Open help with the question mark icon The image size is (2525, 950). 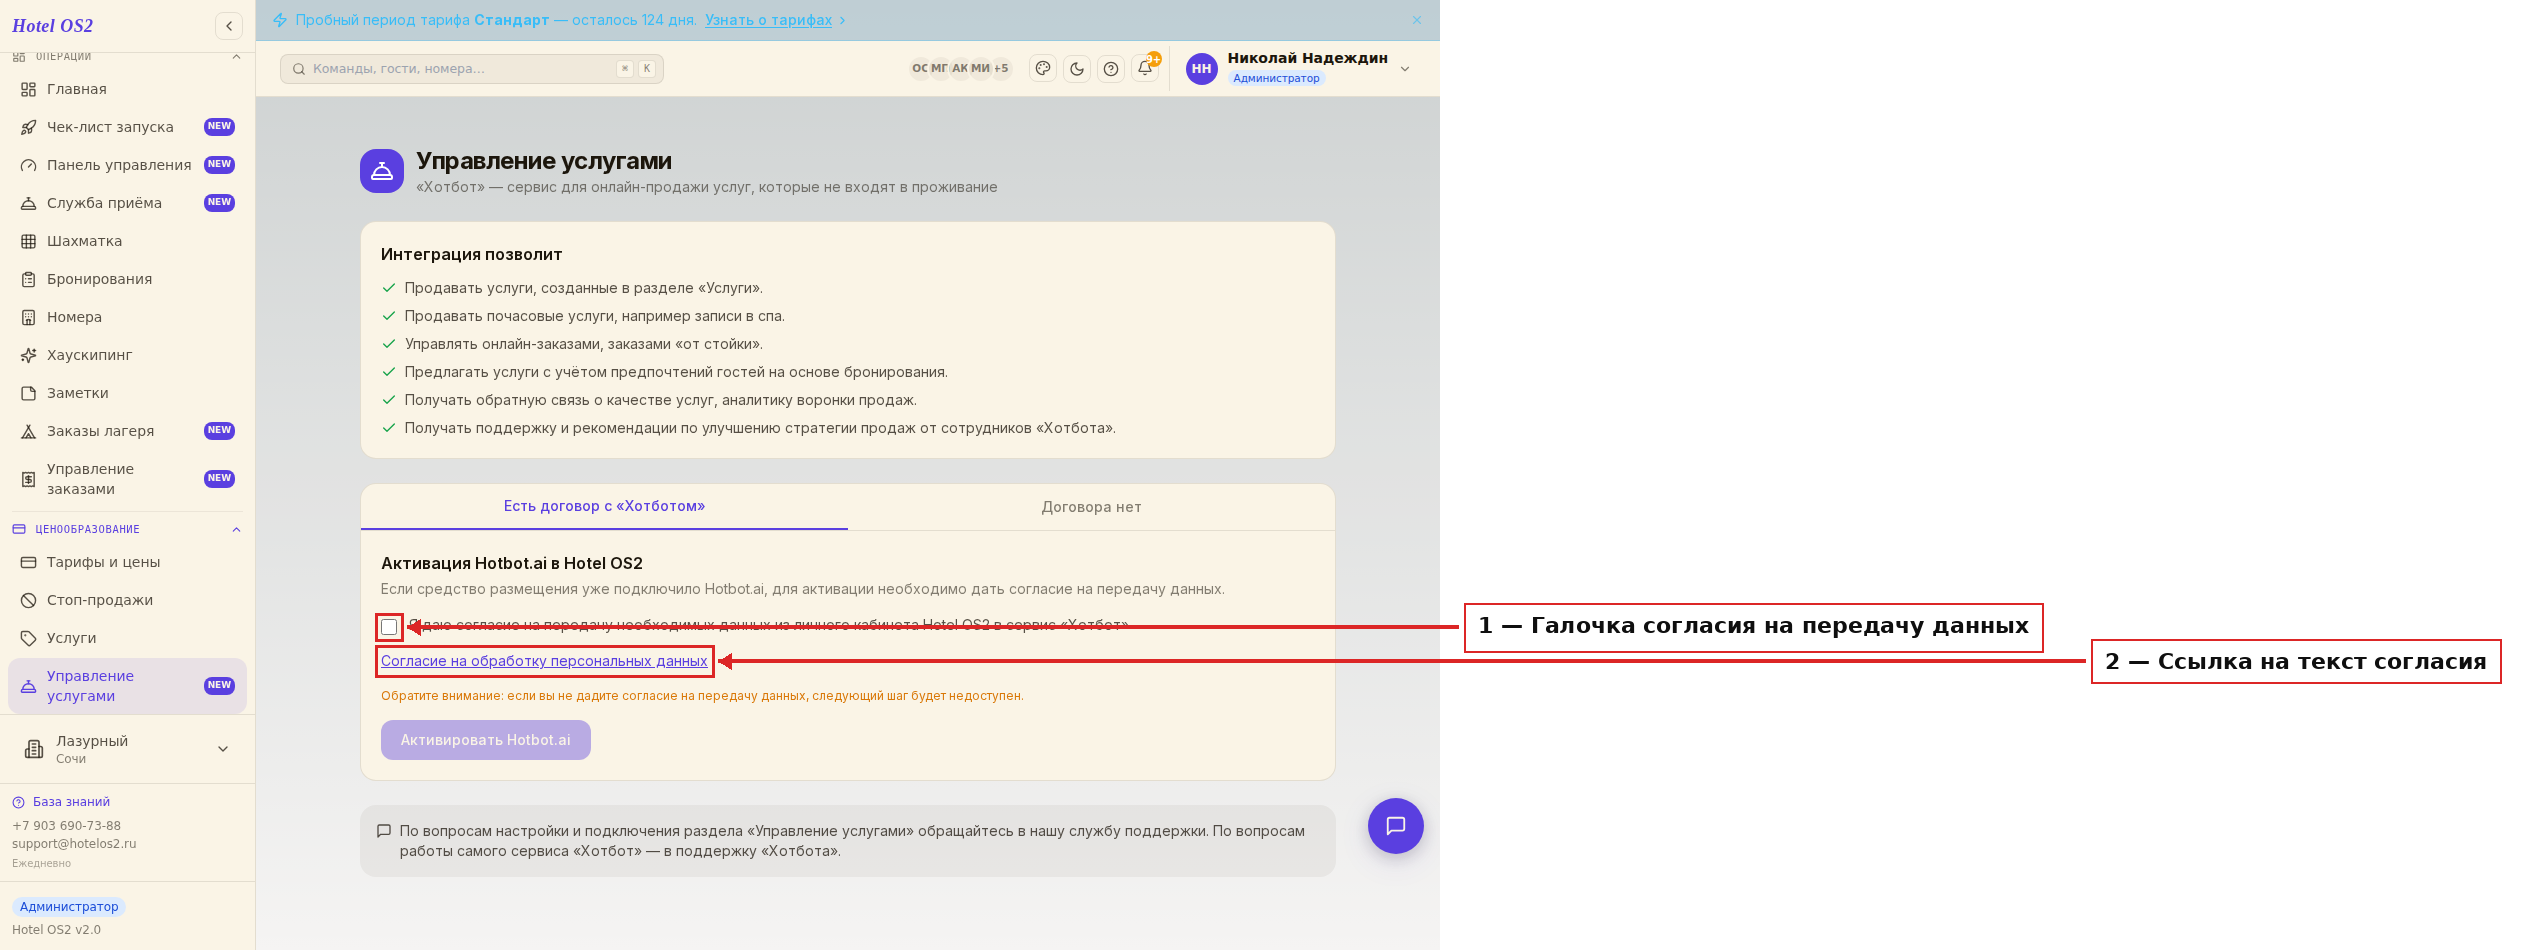tap(1111, 69)
